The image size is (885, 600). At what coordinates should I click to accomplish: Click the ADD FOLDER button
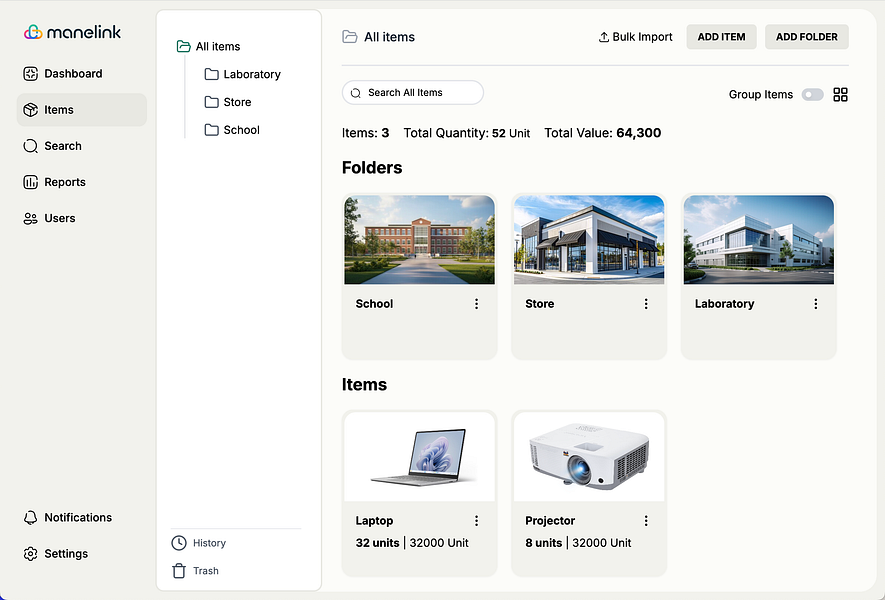[807, 37]
